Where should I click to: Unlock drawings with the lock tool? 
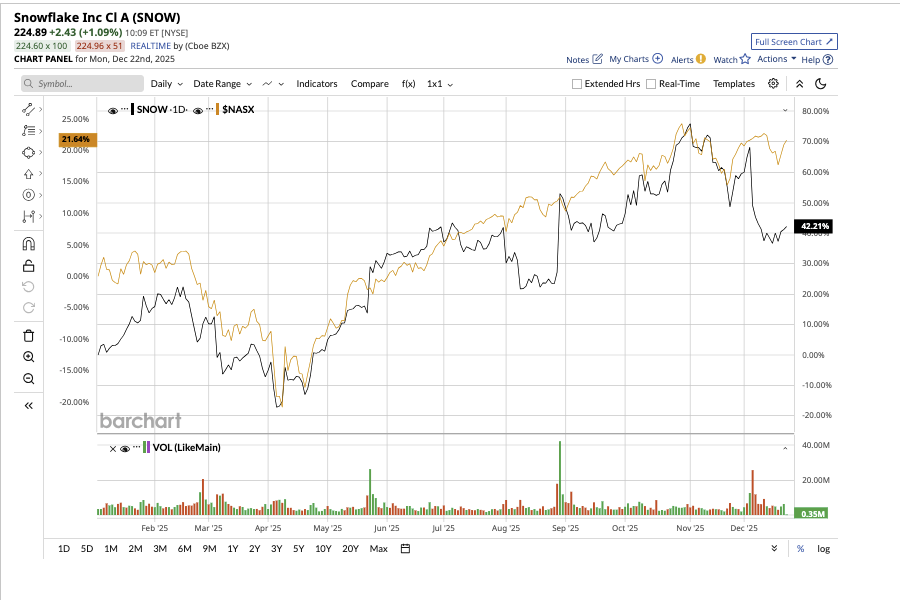click(x=27, y=265)
